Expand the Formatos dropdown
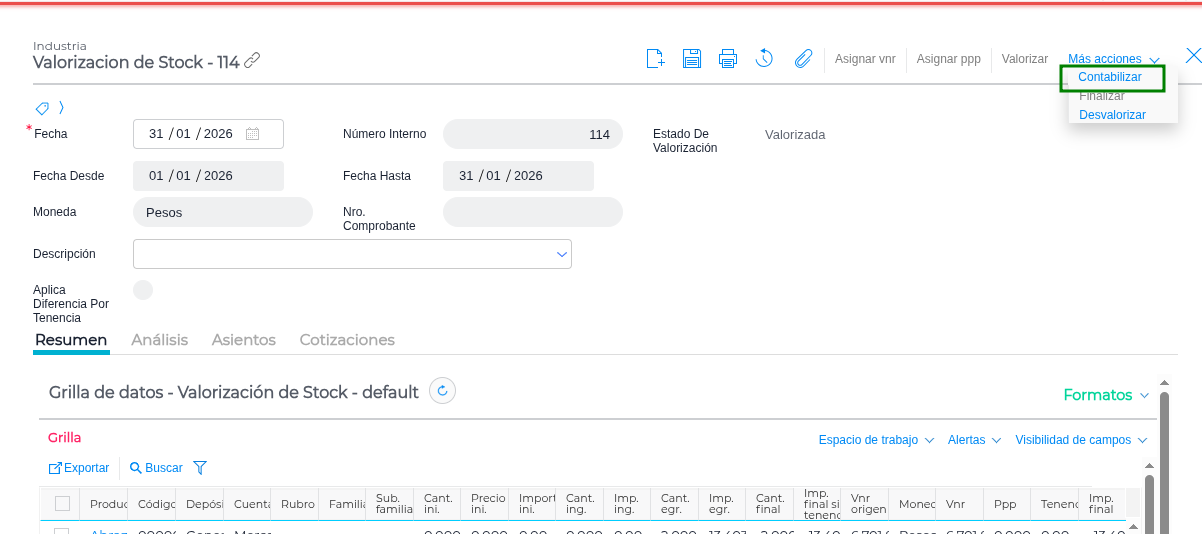Image resolution: width=1202 pixels, height=534 pixels. (1106, 395)
